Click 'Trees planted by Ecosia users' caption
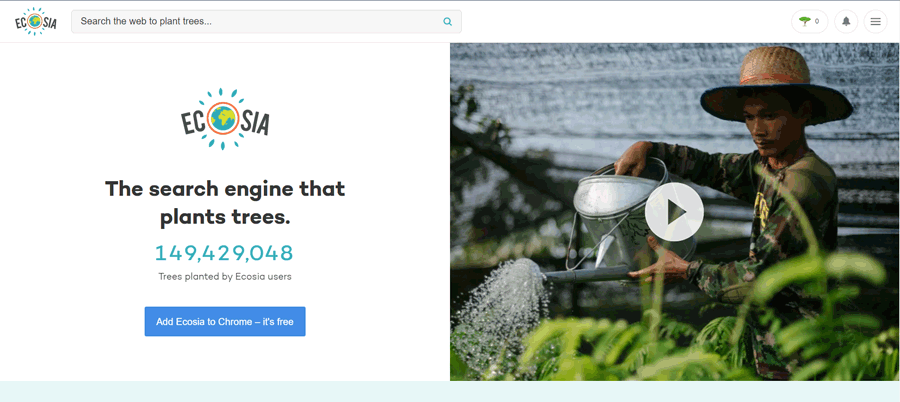Image resolution: width=900 pixels, height=402 pixels. (225, 277)
